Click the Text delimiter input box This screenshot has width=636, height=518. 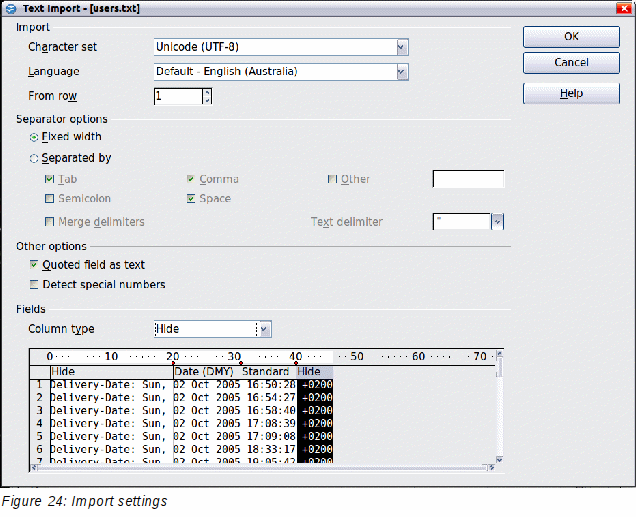[462, 222]
